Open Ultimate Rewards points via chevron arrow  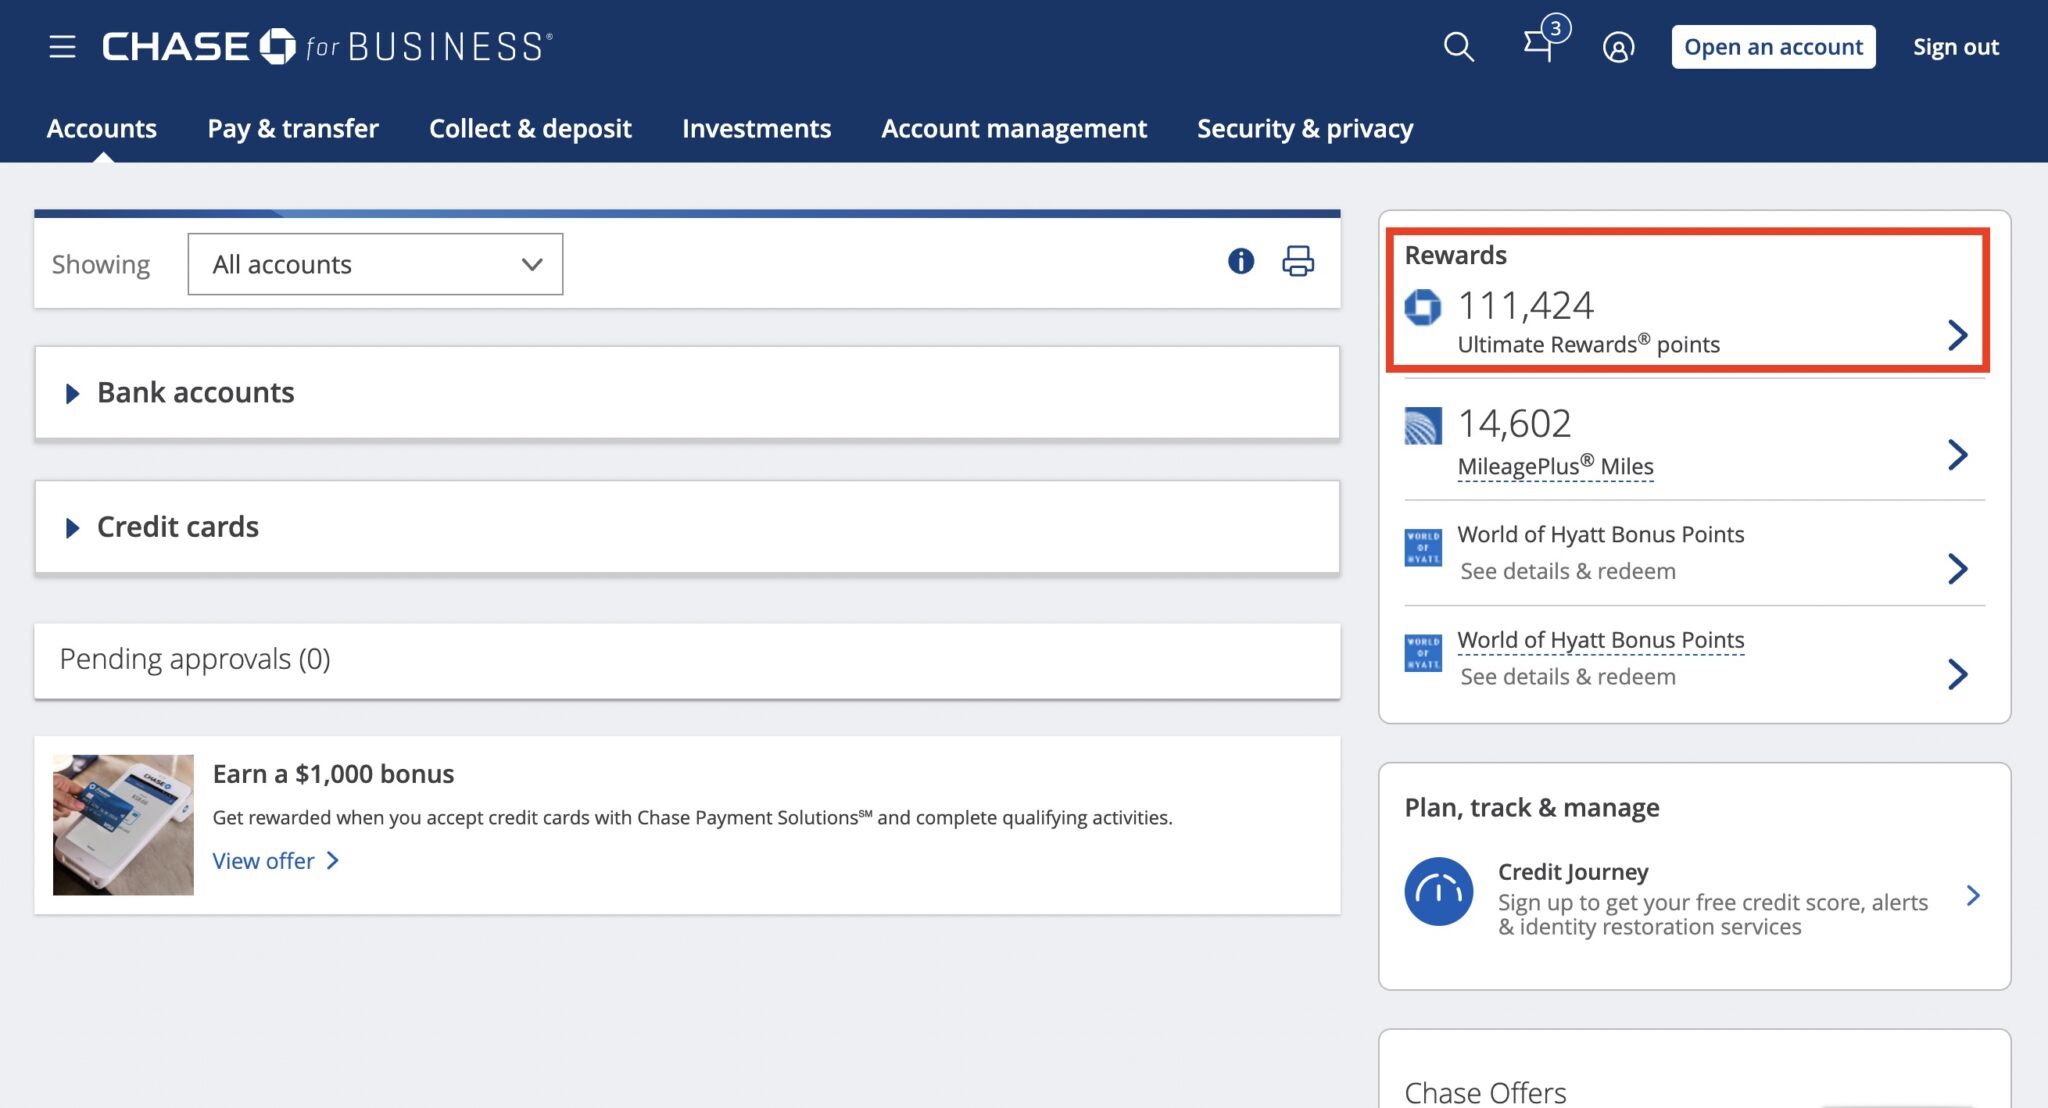(x=1957, y=336)
